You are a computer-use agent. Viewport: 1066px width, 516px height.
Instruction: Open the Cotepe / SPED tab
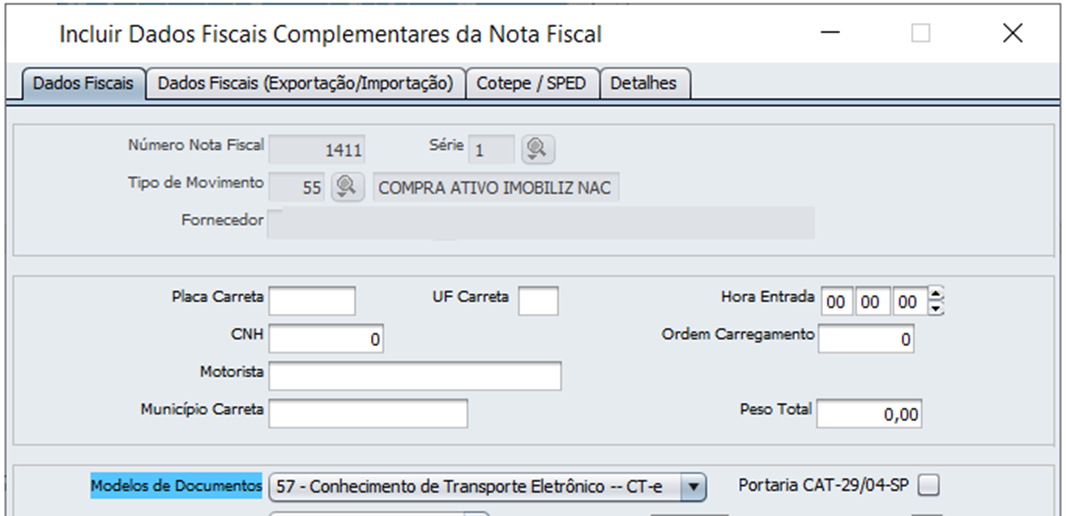point(532,84)
